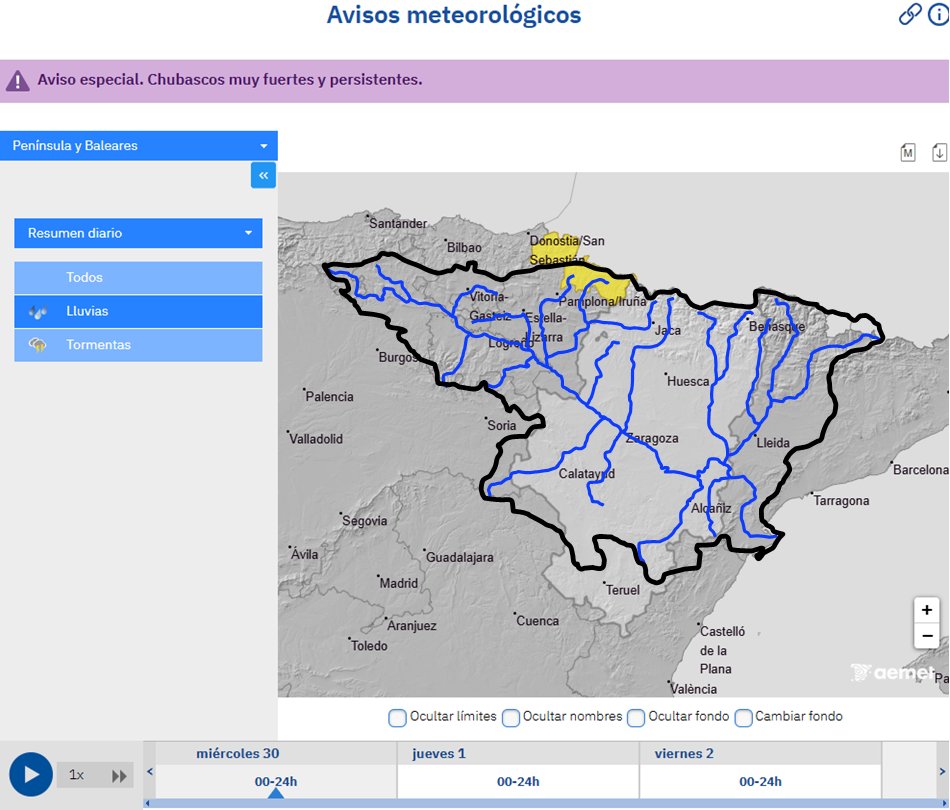
Task: Collapse the side panel with the double-chevron button
Action: [264, 175]
